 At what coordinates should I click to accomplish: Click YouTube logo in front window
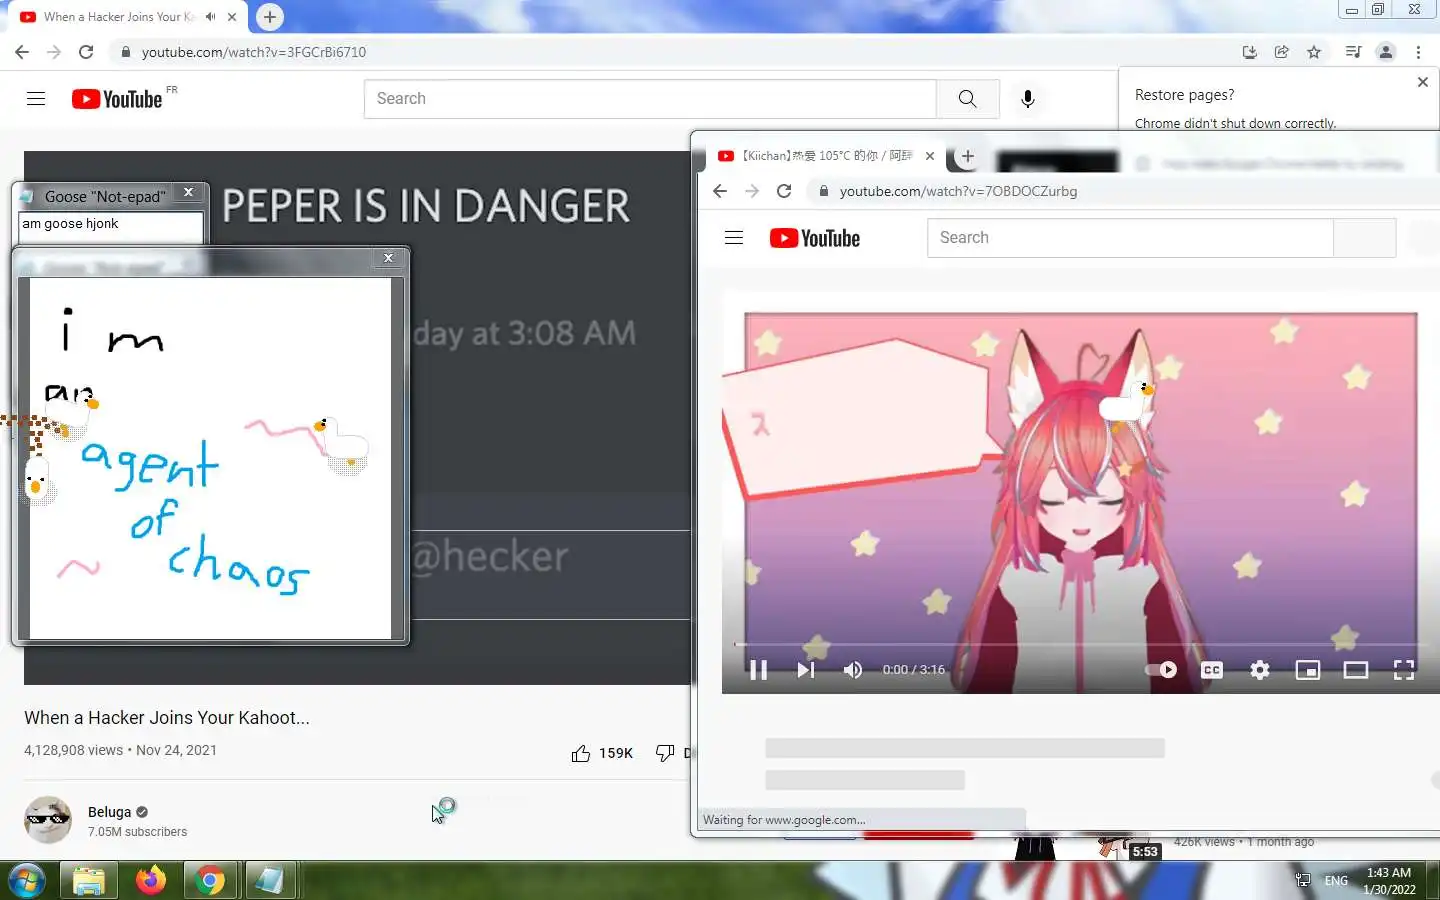click(815, 238)
